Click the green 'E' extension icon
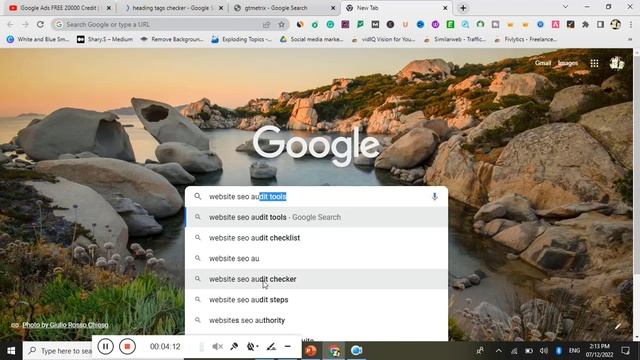The width and height of the screenshot is (640, 360). click(x=450, y=24)
